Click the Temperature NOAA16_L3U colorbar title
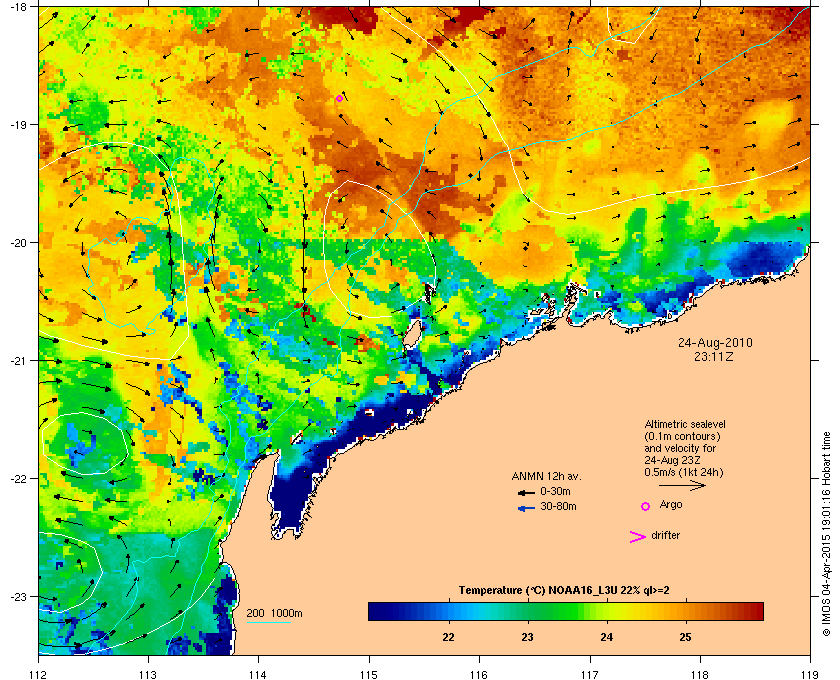 [564, 591]
